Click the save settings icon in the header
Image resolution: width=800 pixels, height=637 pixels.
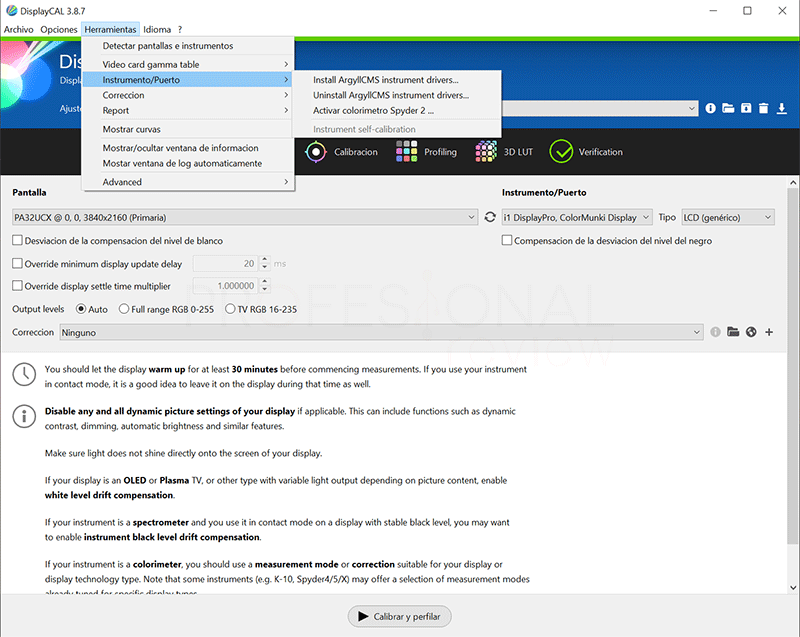click(x=746, y=108)
